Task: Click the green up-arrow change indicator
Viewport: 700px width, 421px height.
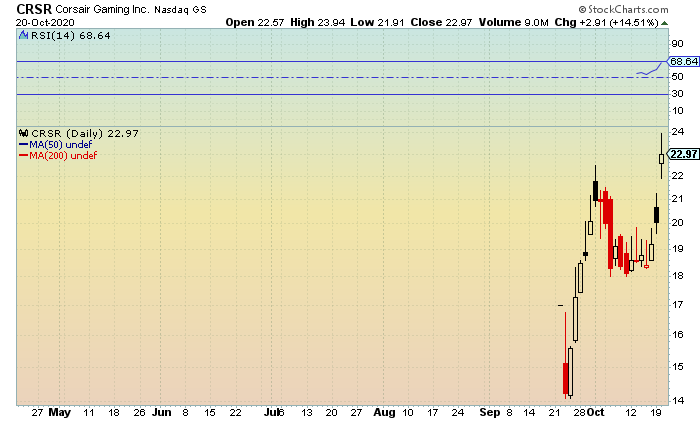Action: pyautogui.click(x=664, y=23)
